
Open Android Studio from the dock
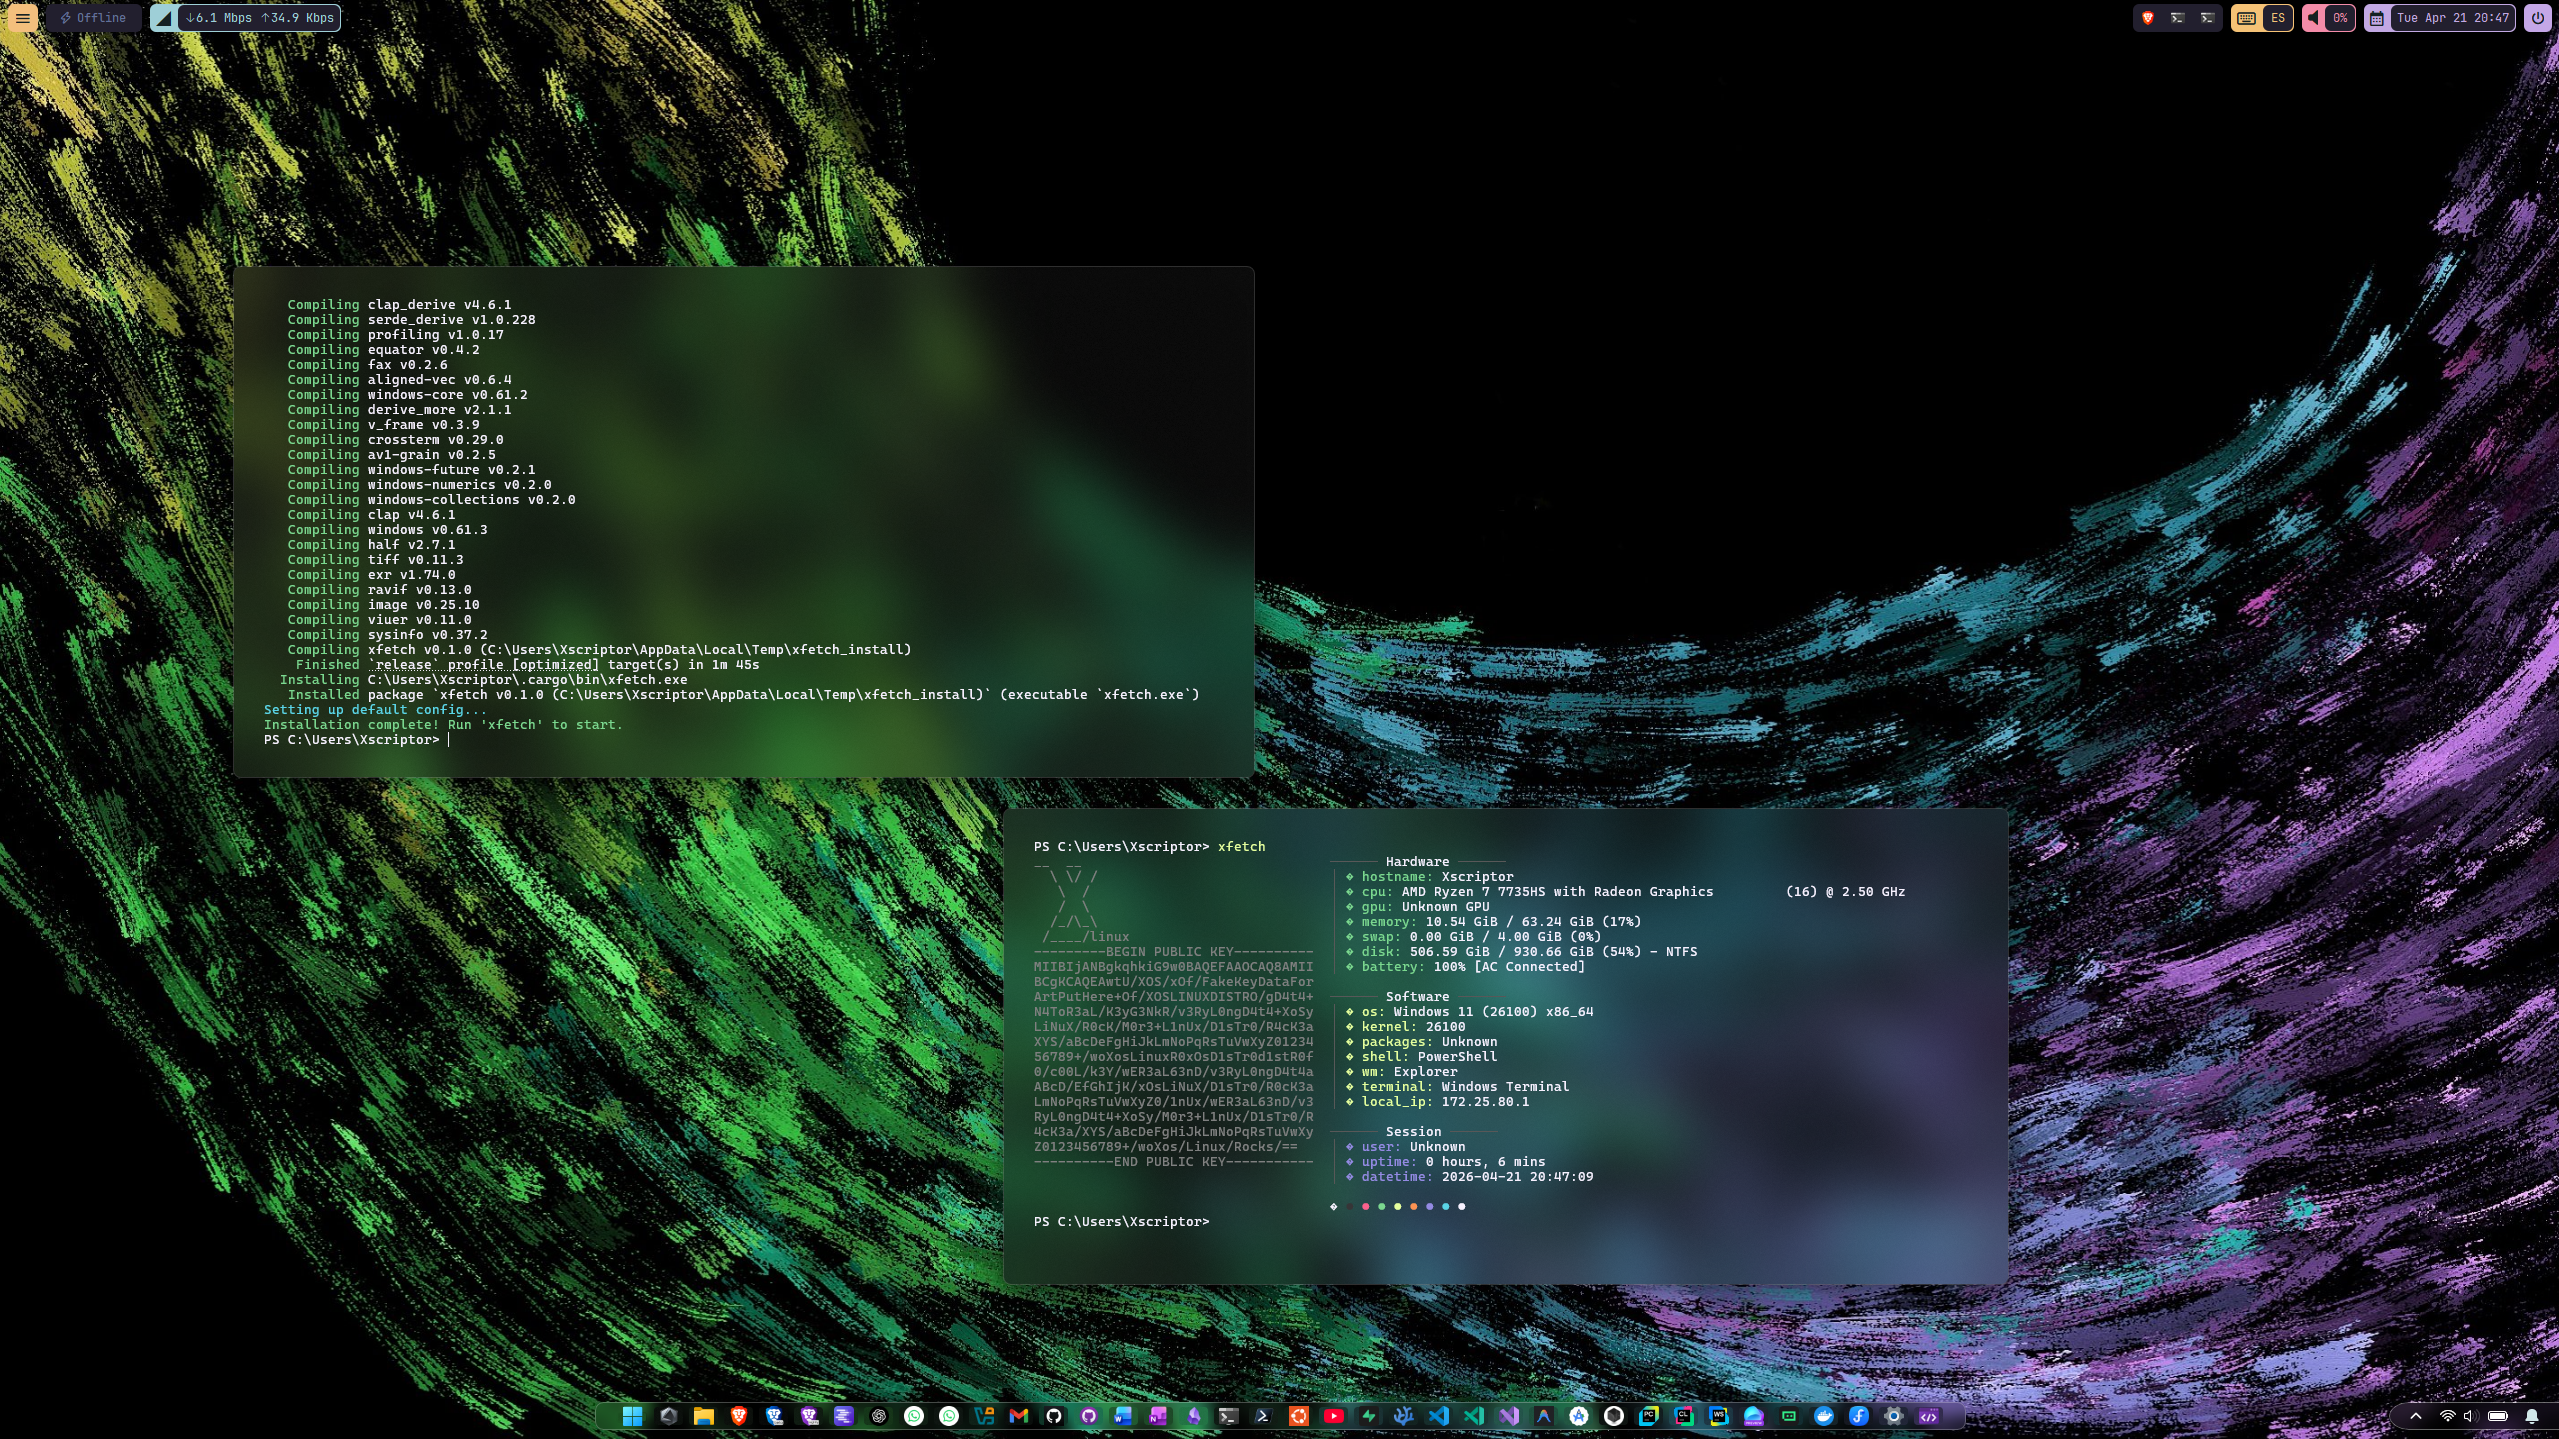[x=1578, y=1416]
